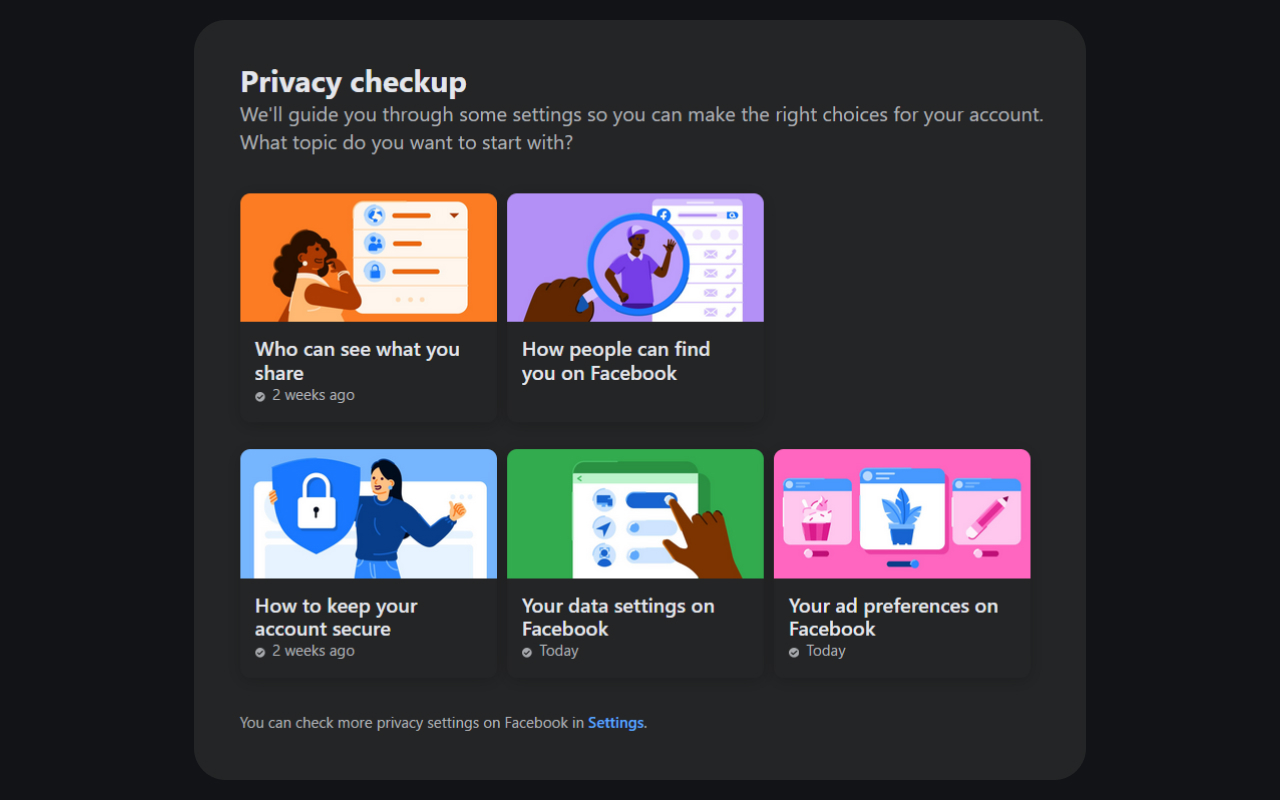Image resolution: width=1280 pixels, height=800 pixels.
Task: Click the globe audience icon in the orange illustration
Action: pyautogui.click(x=374, y=215)
